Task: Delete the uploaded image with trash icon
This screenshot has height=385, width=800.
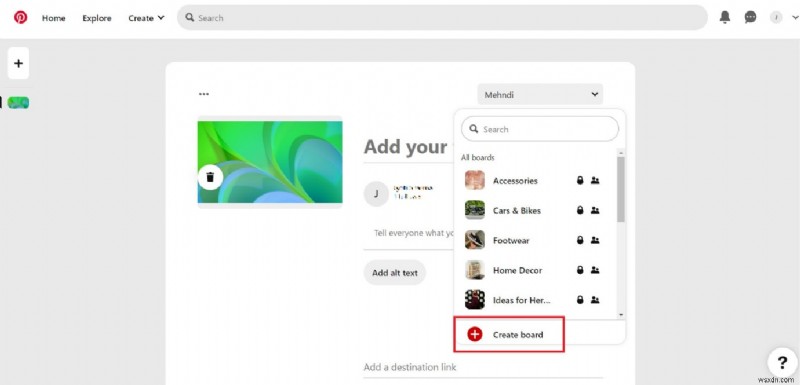Action: (x=210, y=177)
